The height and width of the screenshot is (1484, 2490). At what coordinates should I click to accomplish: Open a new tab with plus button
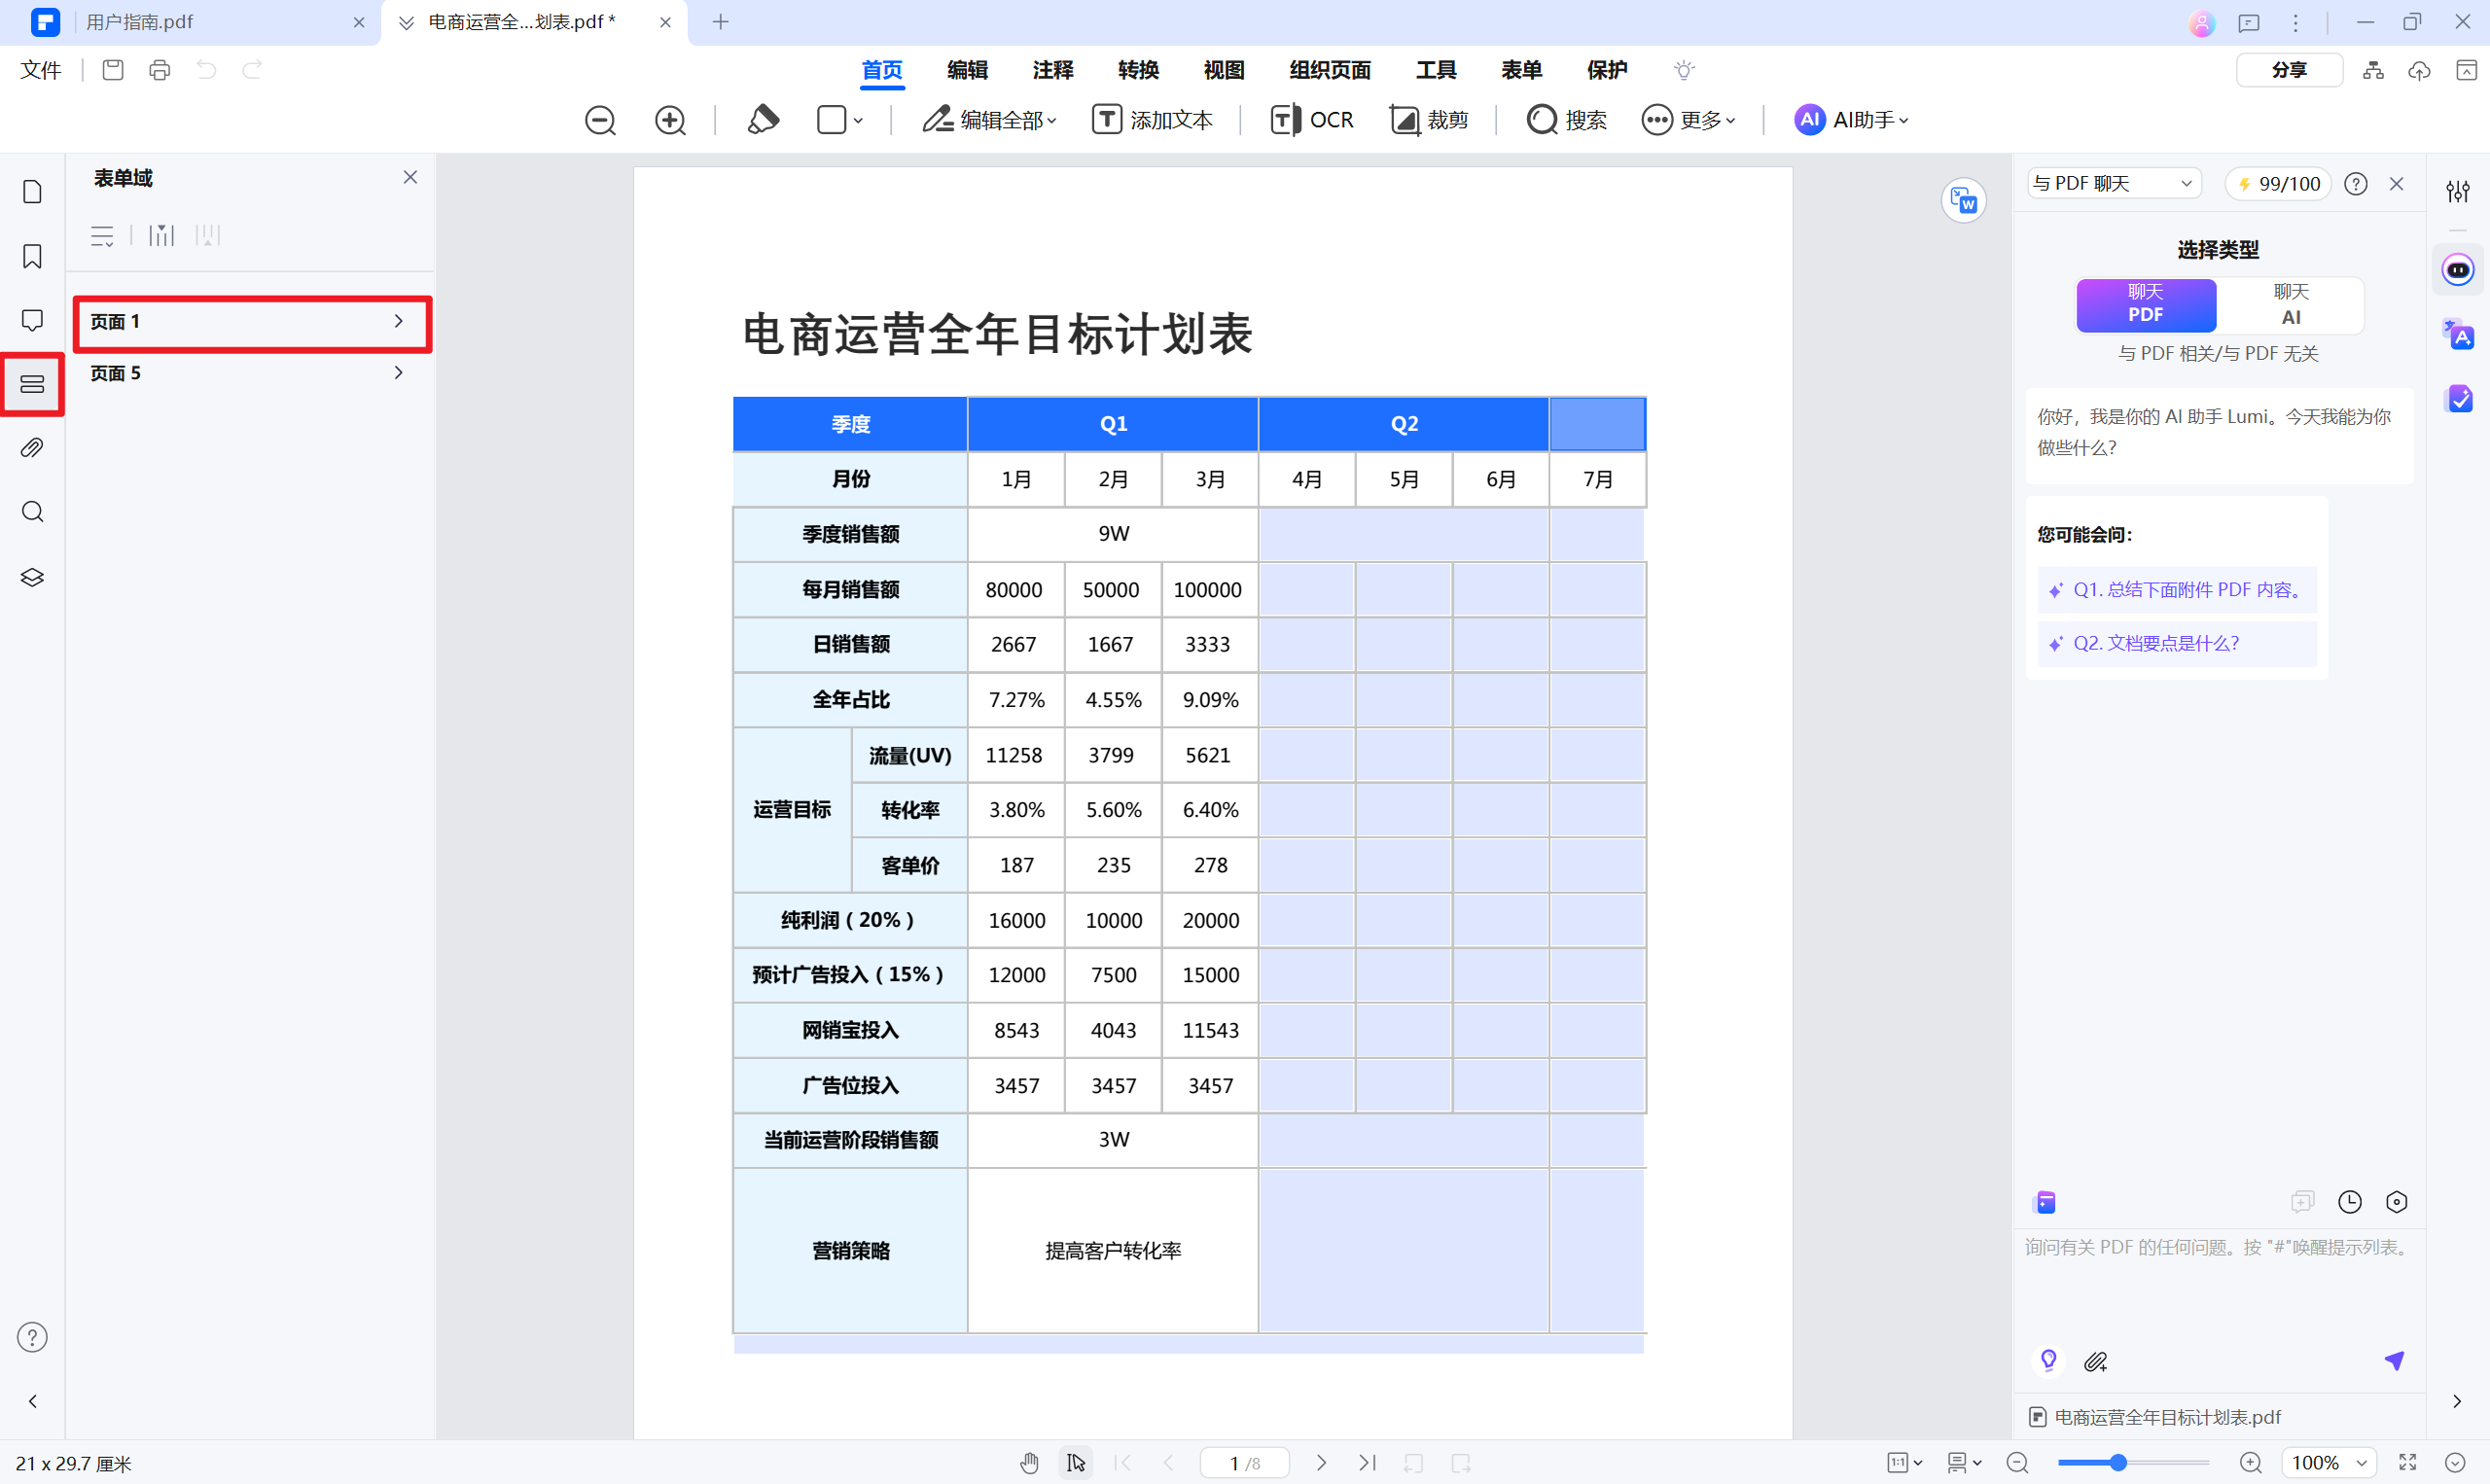pos(720,22)
